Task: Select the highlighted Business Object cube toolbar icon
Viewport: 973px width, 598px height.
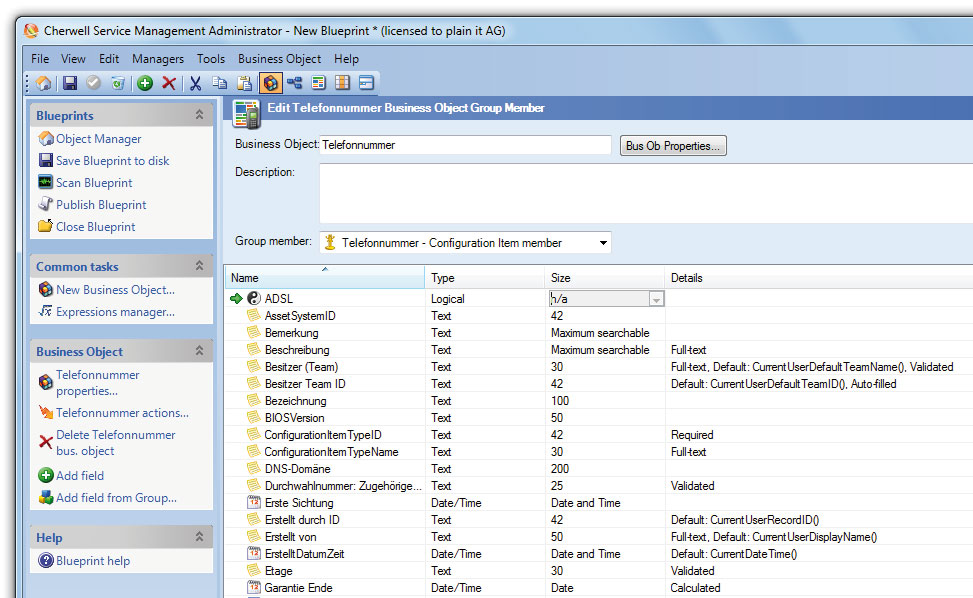Action: [271, 83]
